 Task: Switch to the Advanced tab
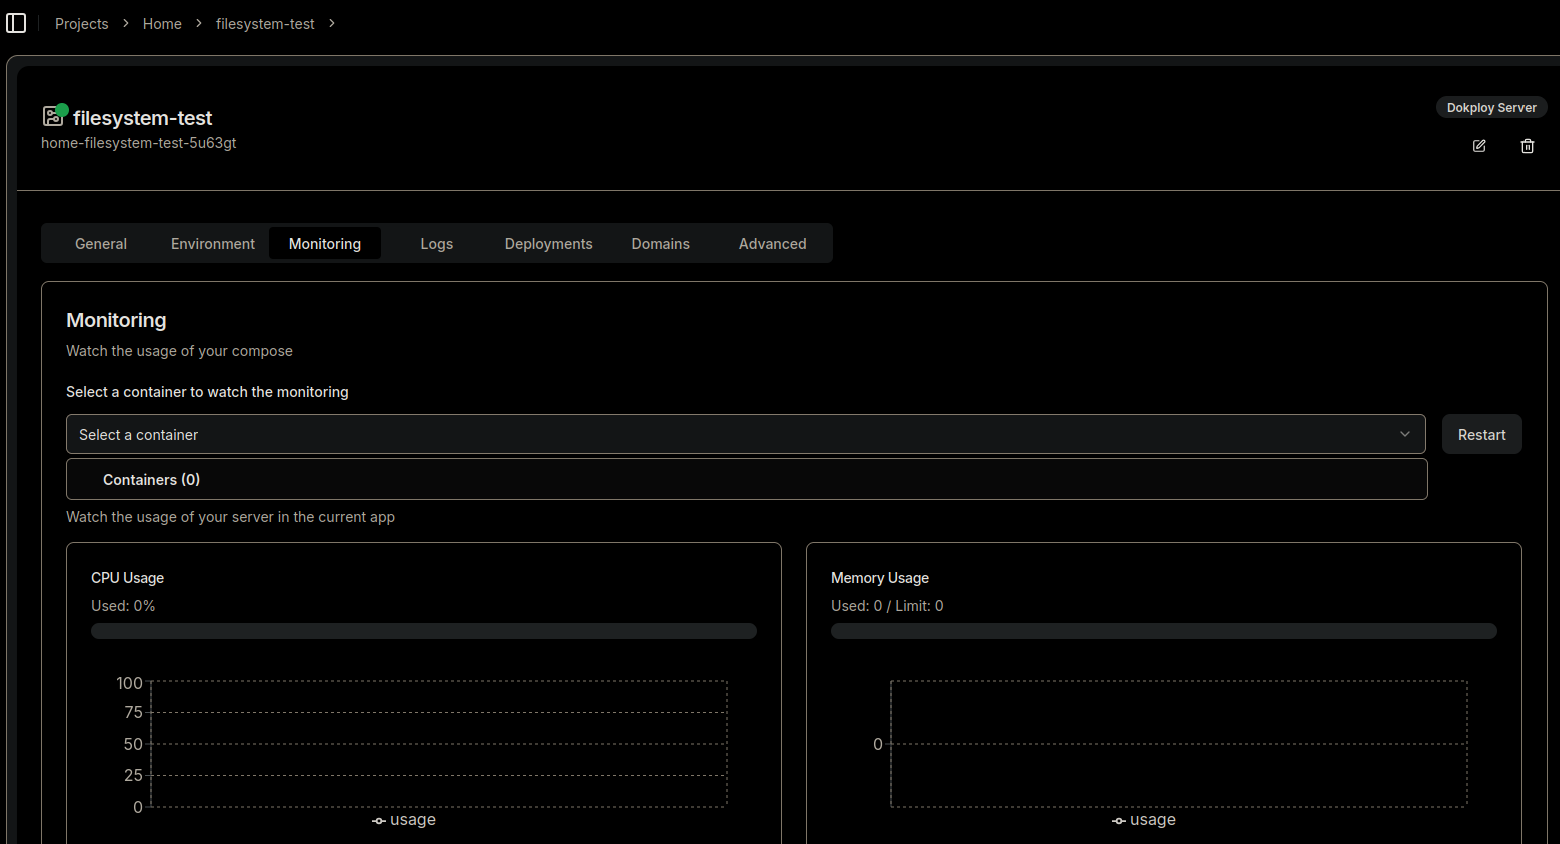[x=773, y=243]
